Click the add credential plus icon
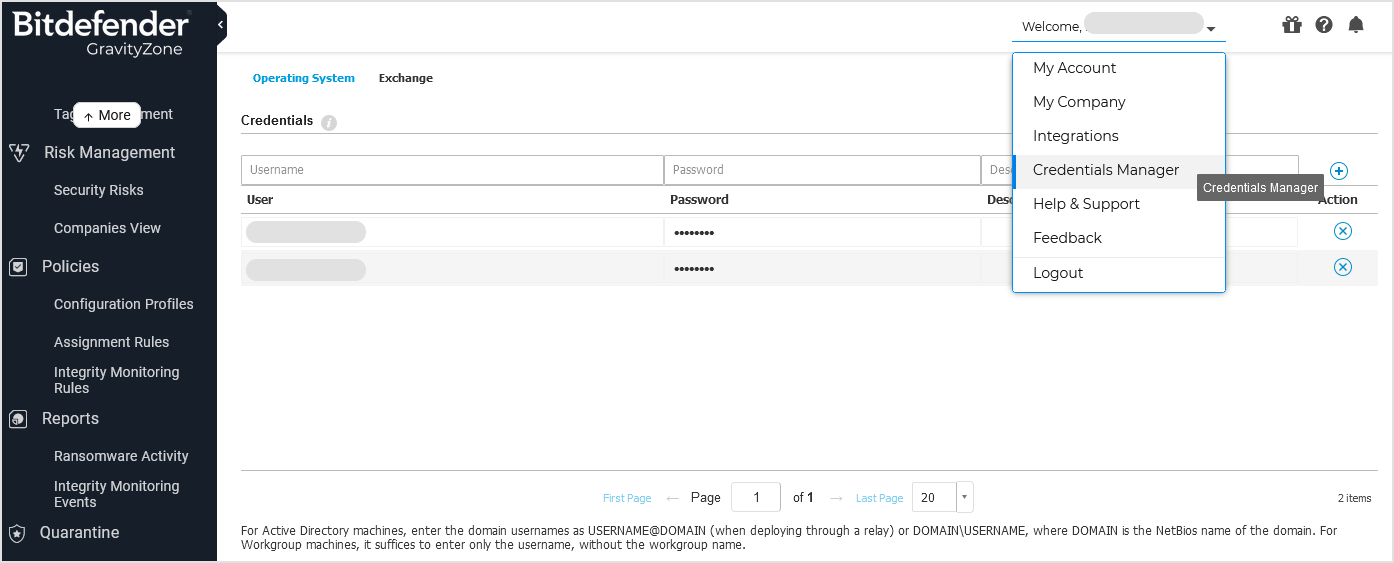This screenshot has width=1394, height=563. click(x=1339, y=171)
